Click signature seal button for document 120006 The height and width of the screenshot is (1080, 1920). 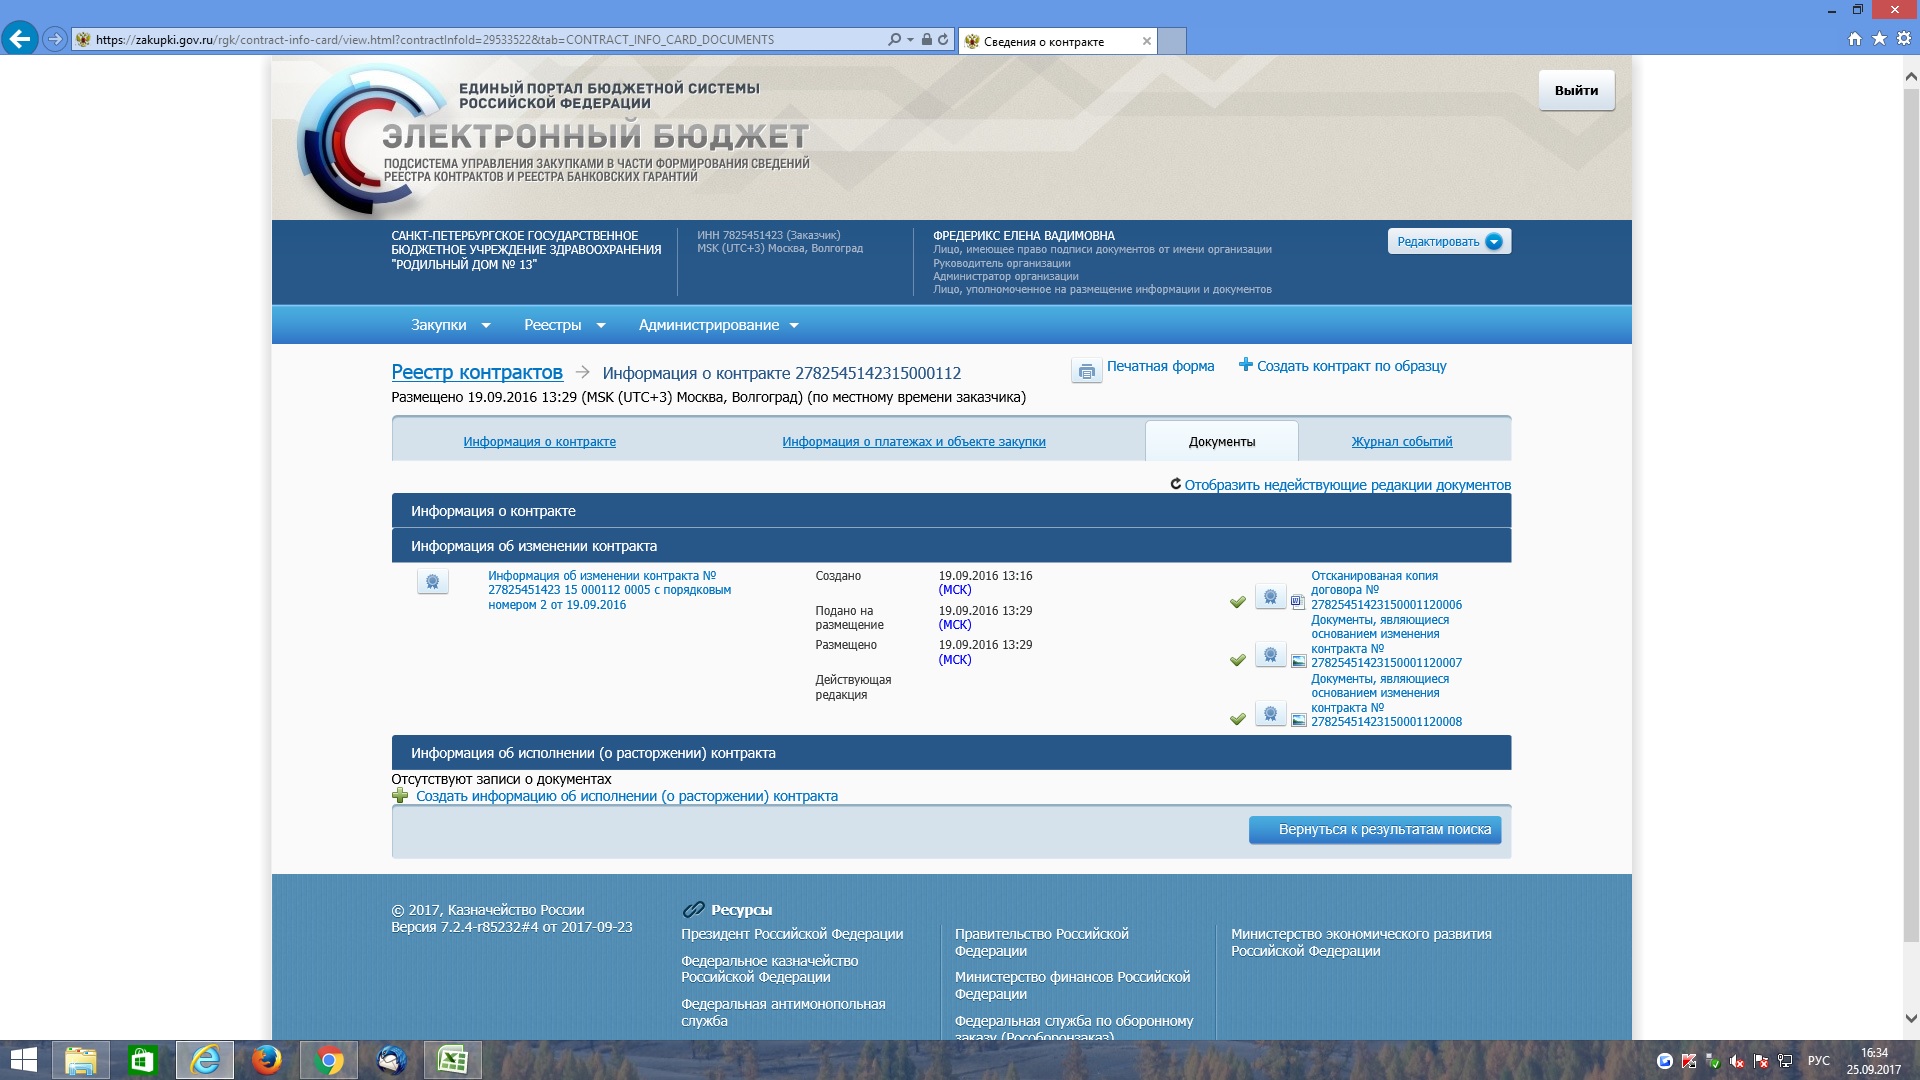[x=1270, y=597]
